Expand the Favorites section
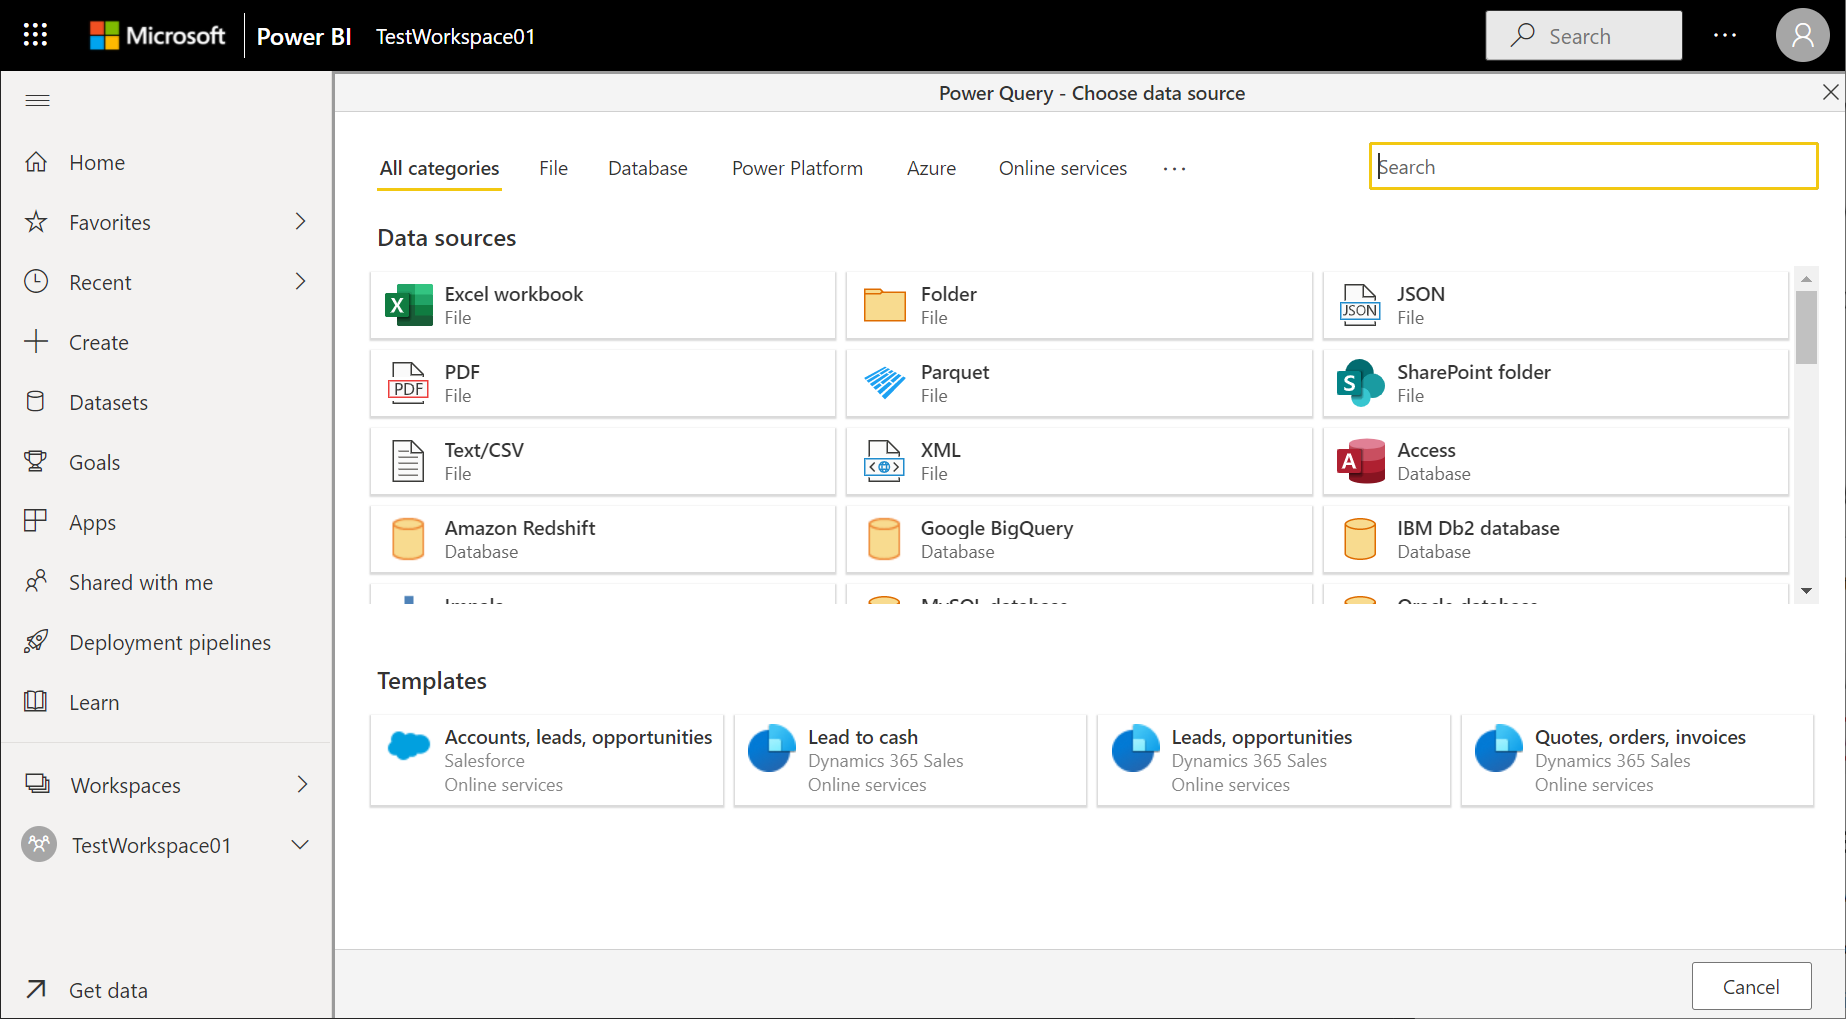The width and height of the screenshot is (1846, 1019). tap(300, 222)
